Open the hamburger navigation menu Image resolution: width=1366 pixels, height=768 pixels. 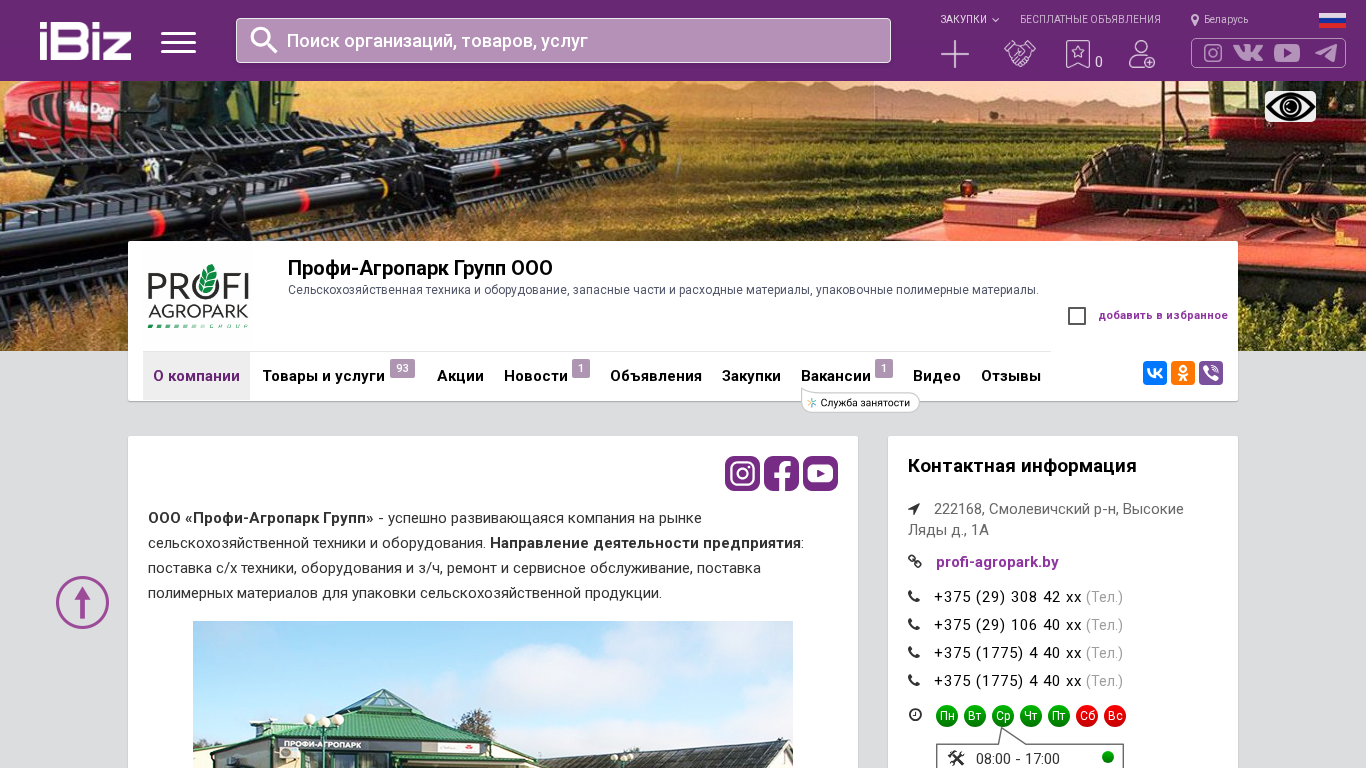point(178,42)
